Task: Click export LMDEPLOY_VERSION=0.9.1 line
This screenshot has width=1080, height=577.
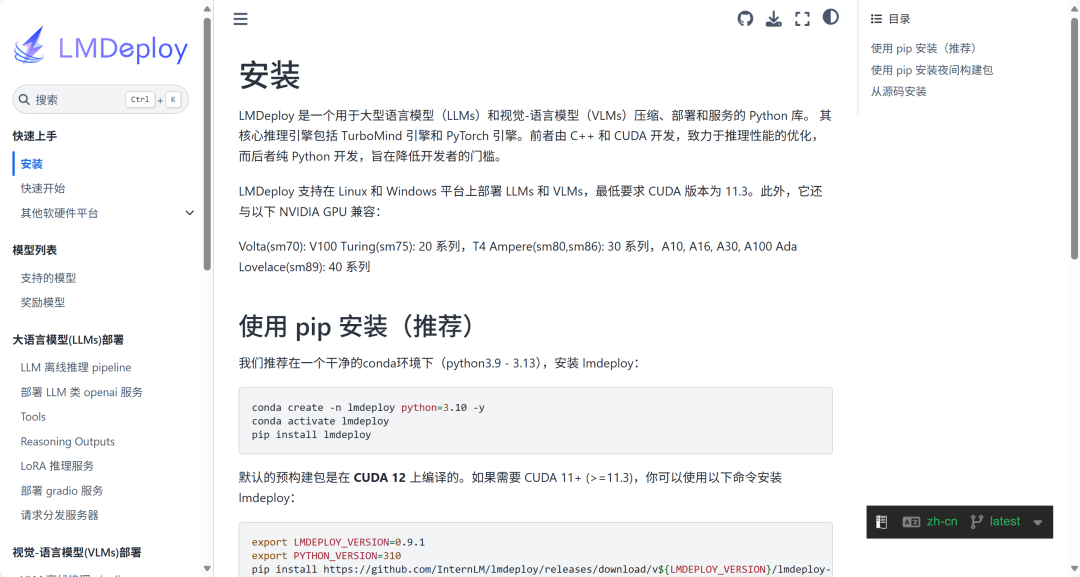Action: click(338, 542)
